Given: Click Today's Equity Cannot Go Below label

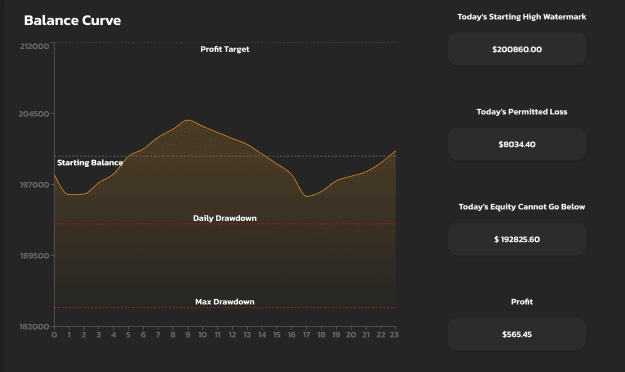Looking at the screenshot, I should coord(521,207).
